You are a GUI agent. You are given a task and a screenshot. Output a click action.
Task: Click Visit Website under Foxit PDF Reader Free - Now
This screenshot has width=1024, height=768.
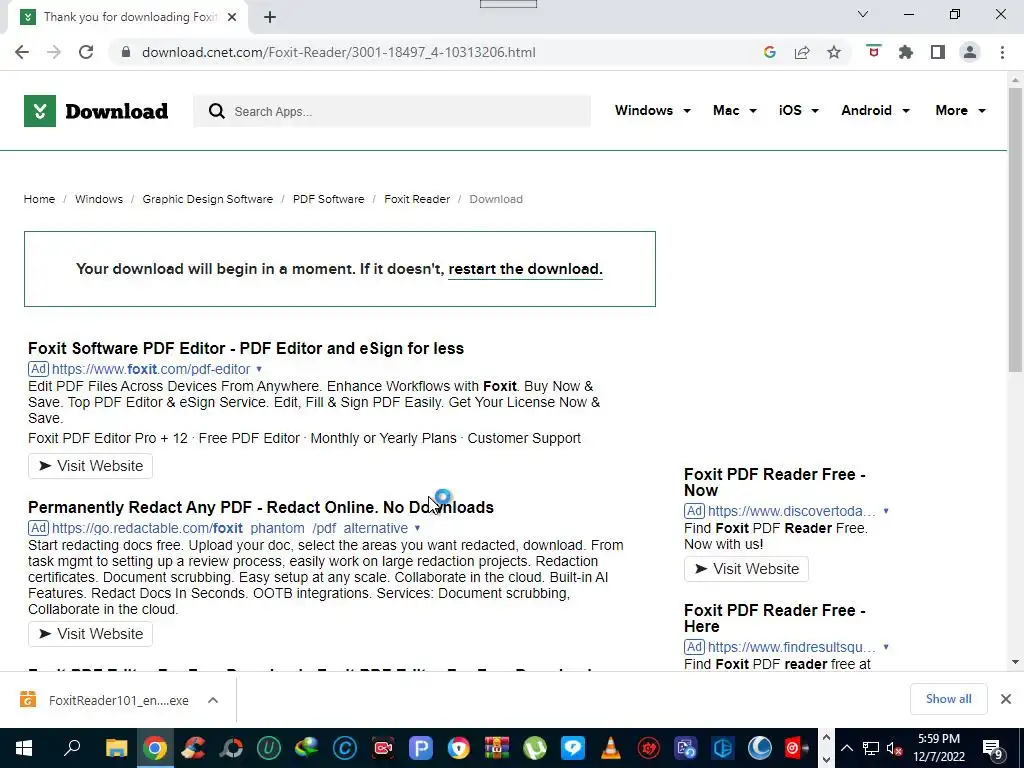pos(746,569)
